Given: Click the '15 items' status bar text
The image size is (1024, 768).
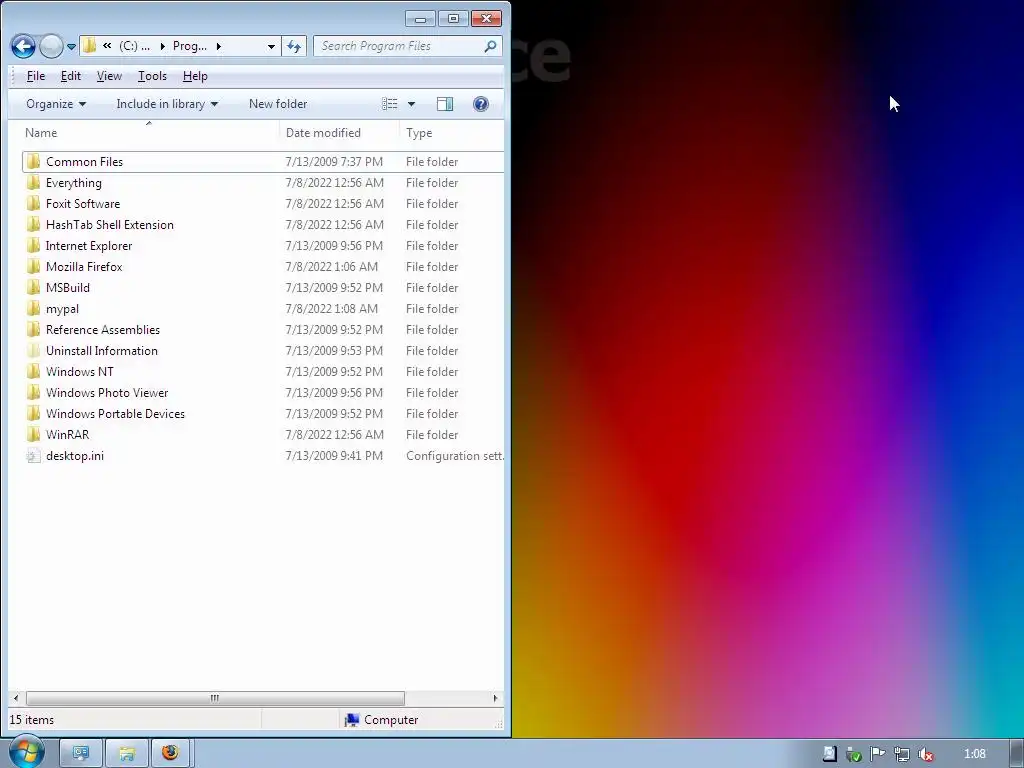Looking at the screenshot, I should [31, 720].
